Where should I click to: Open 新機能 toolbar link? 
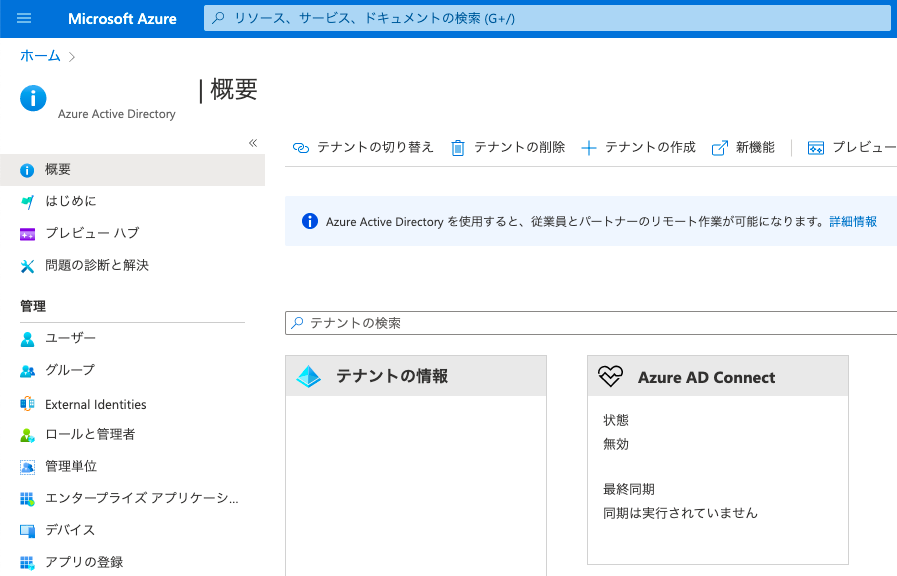tap(743, 148)
